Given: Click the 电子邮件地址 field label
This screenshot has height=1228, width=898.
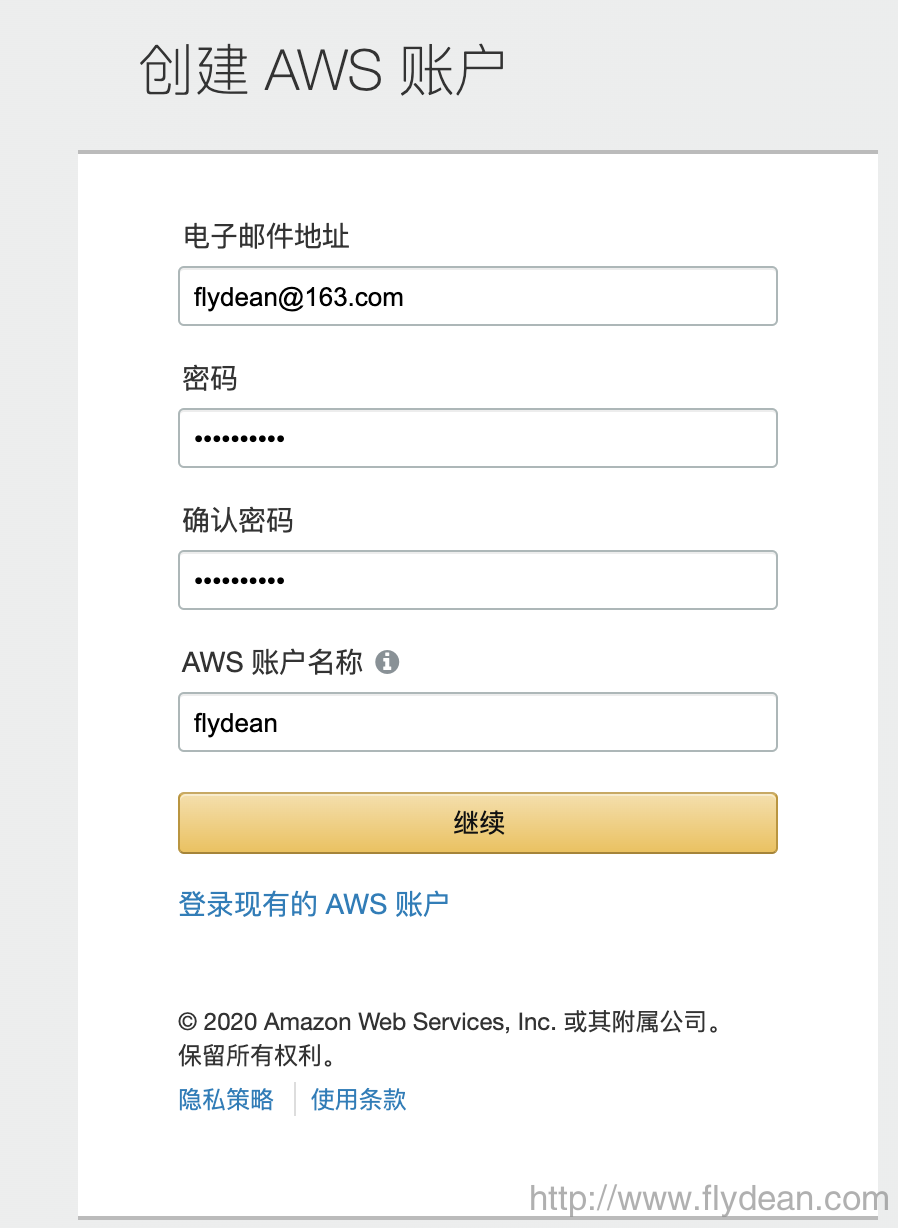Looking at the screenshot, I should pos(266,236).
